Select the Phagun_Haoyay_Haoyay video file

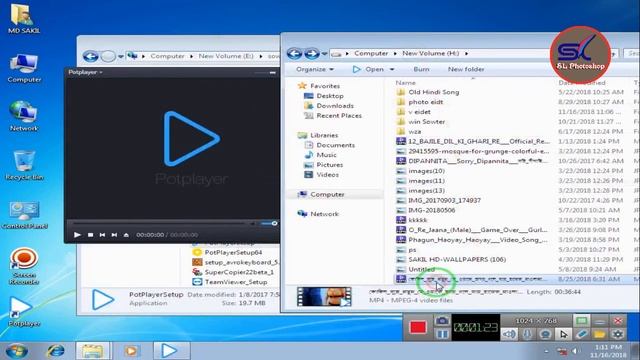point(478,240)
